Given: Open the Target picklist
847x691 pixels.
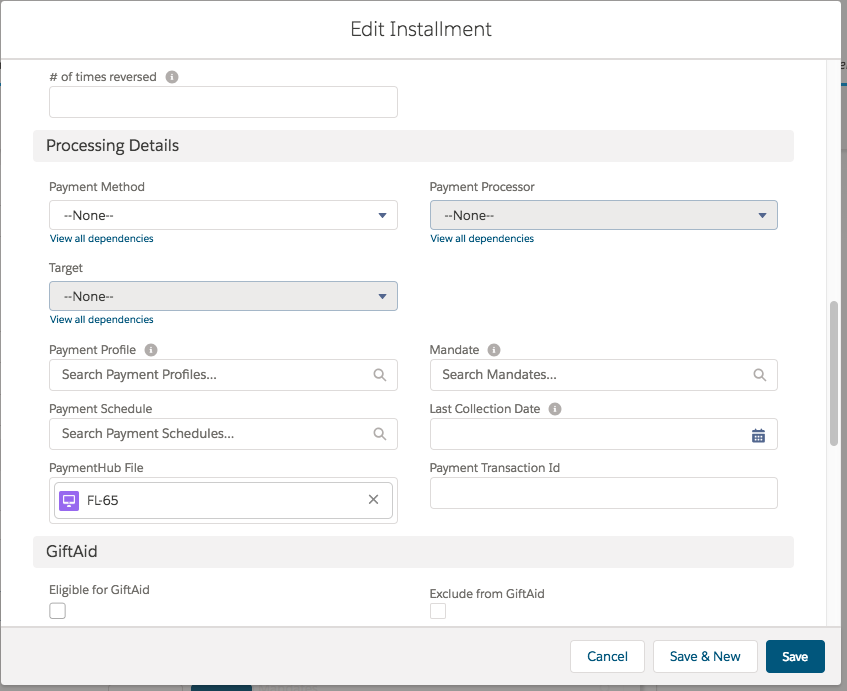Looking at the screenshot, I should pos(223,296).
